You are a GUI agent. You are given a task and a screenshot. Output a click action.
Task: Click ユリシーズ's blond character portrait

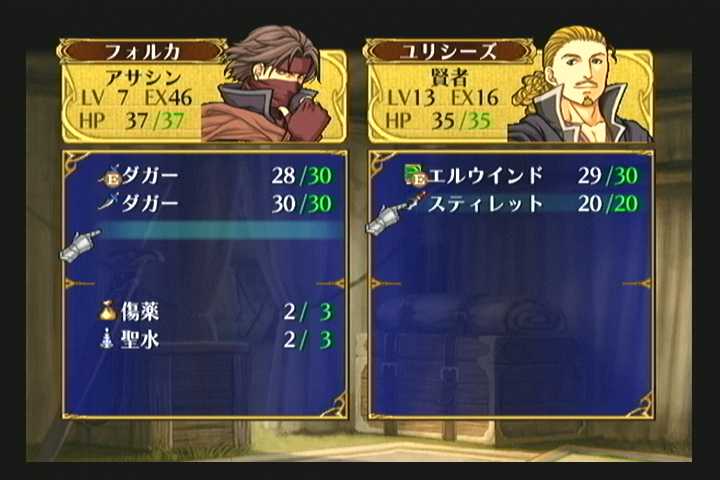point(579,84)
